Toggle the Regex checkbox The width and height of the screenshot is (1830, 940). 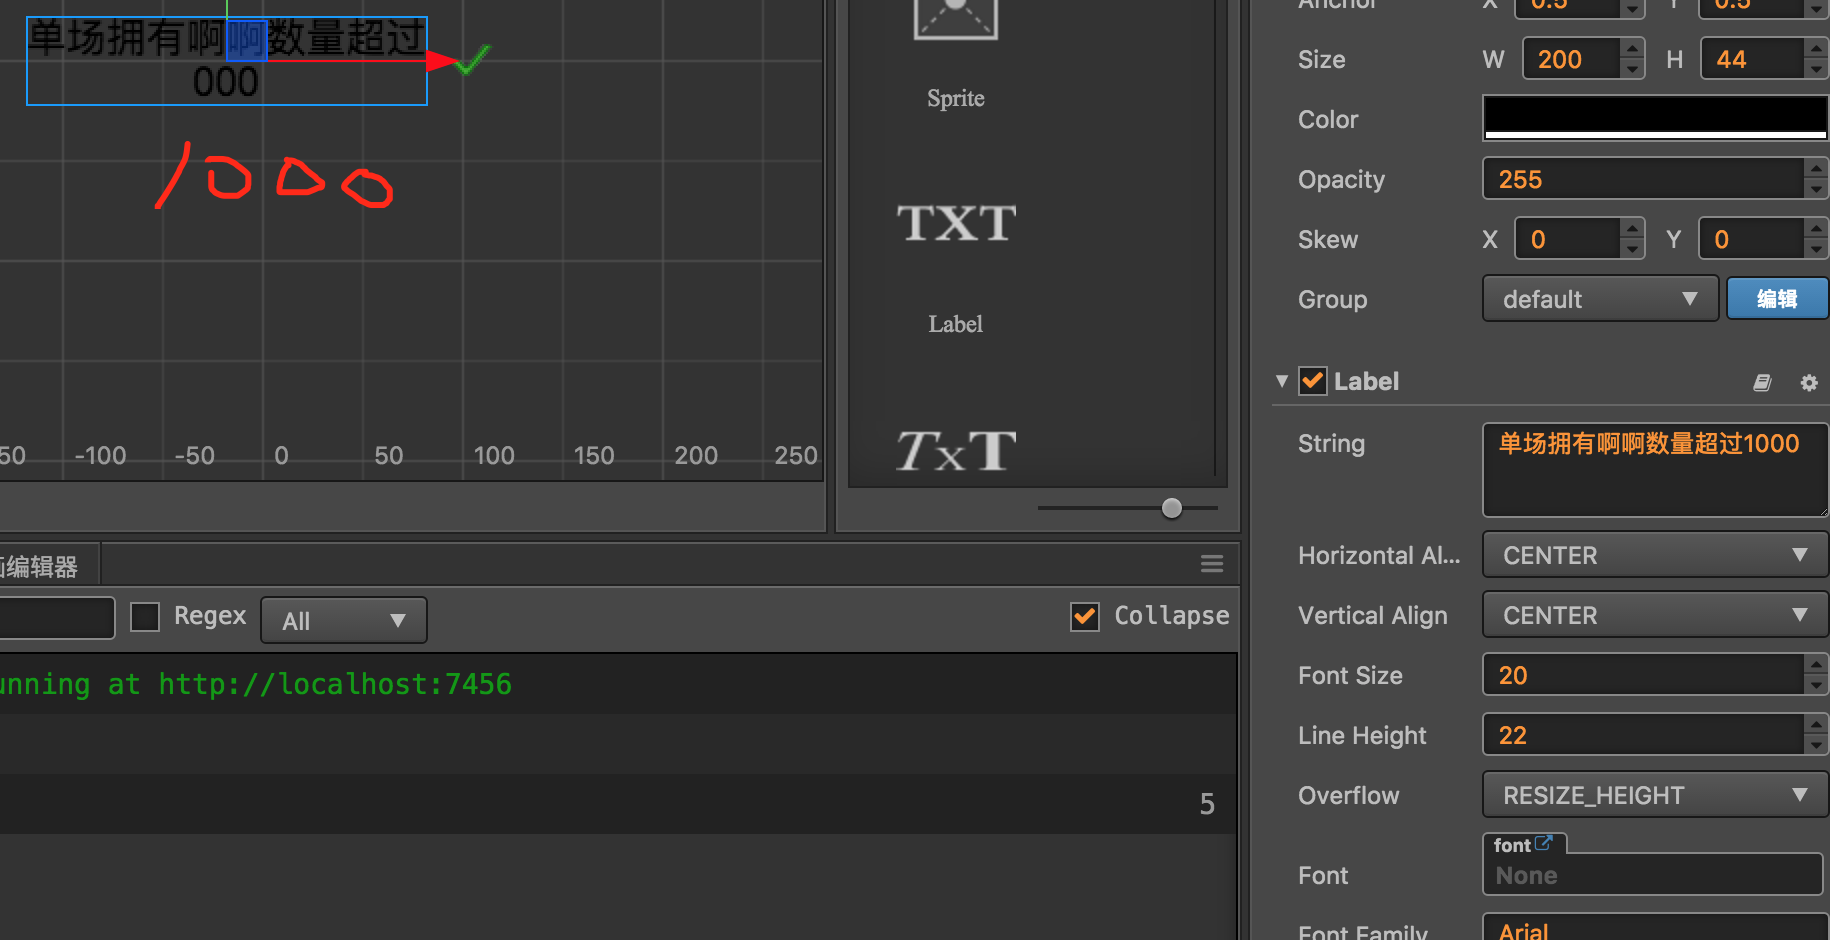pyautogui.click(x=145, y=617)
